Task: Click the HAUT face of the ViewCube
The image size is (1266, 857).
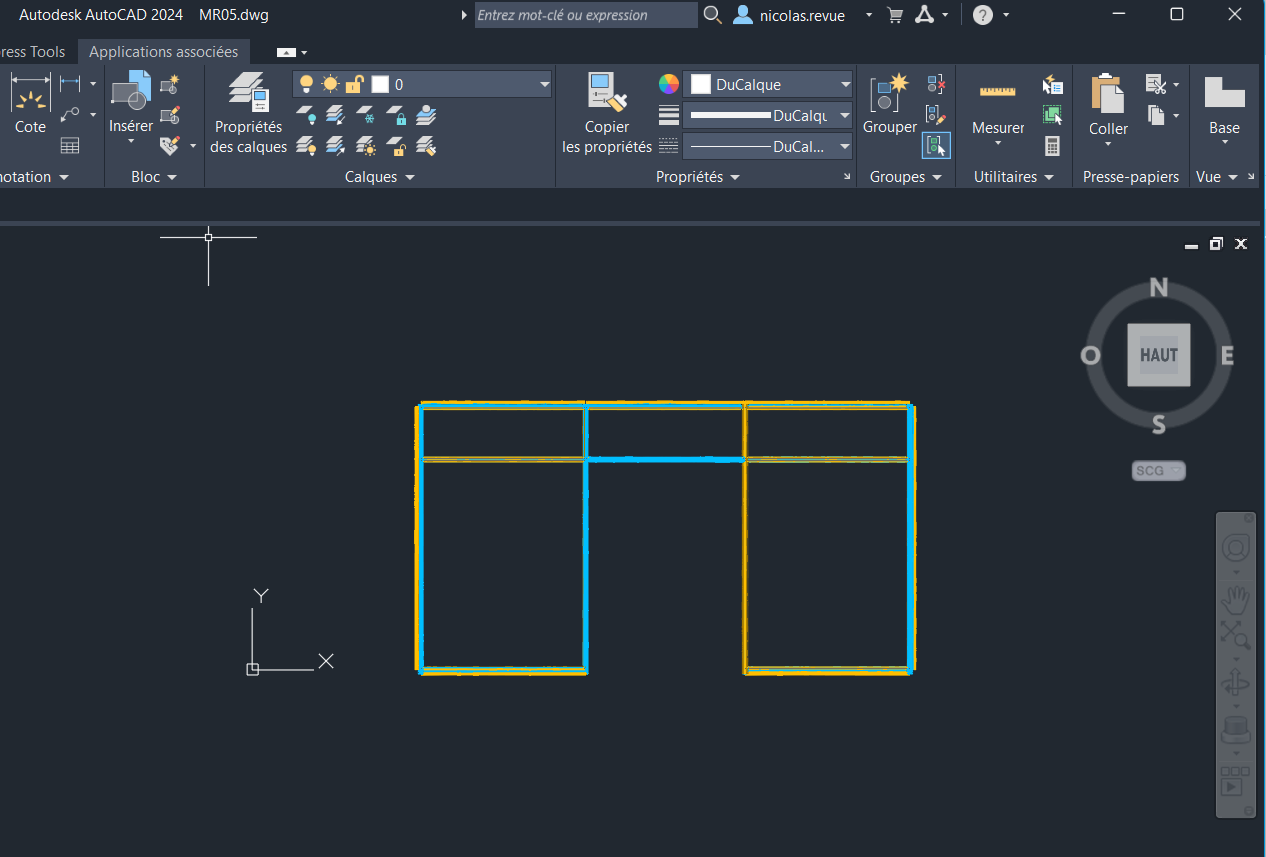Action: [1158, 355]
